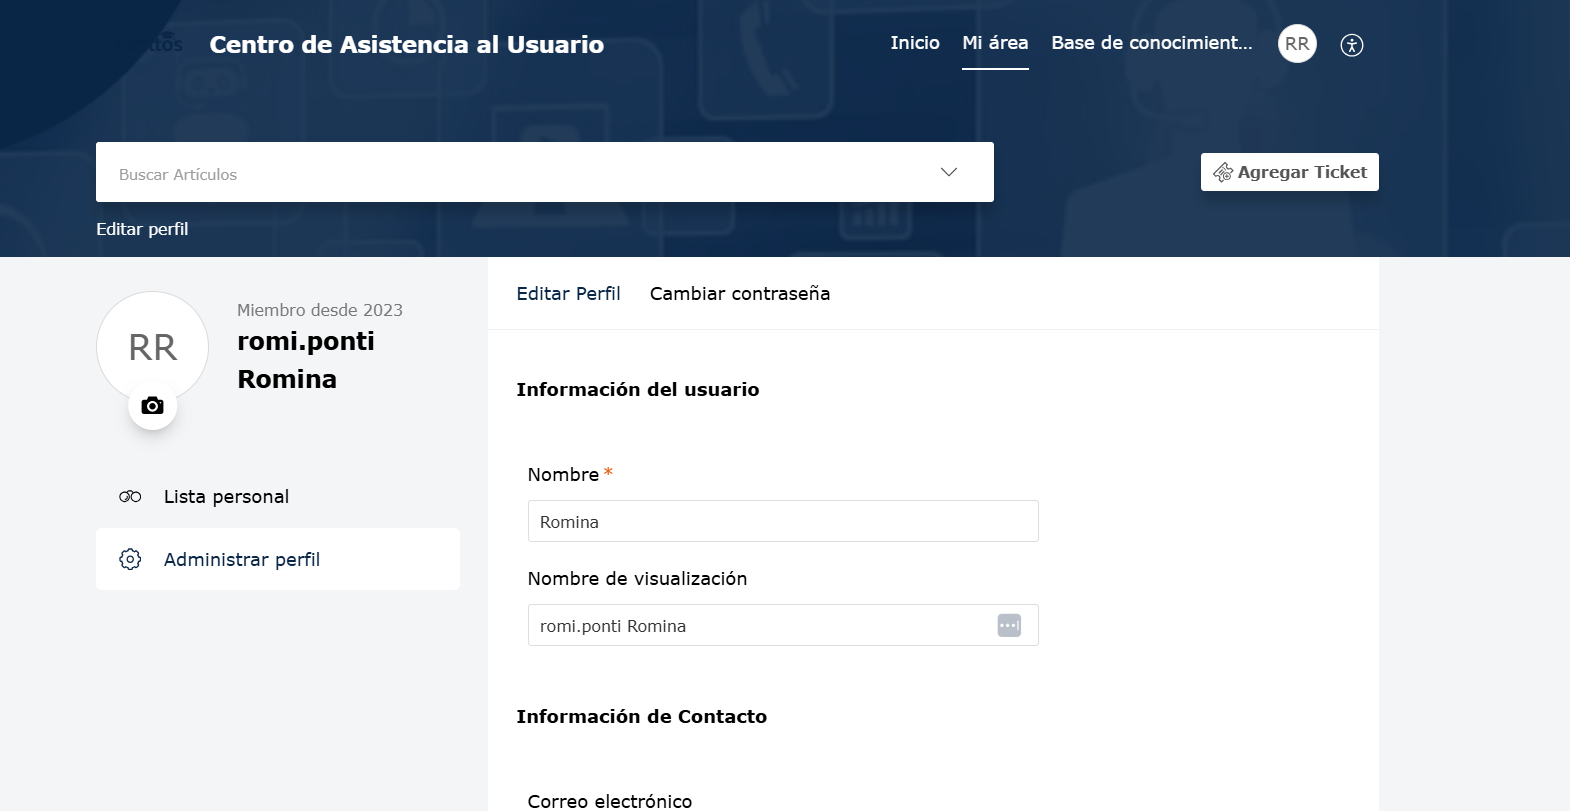
Task: Switch to Cambiar contraseña tab
Action: click(x=740, y=294)
